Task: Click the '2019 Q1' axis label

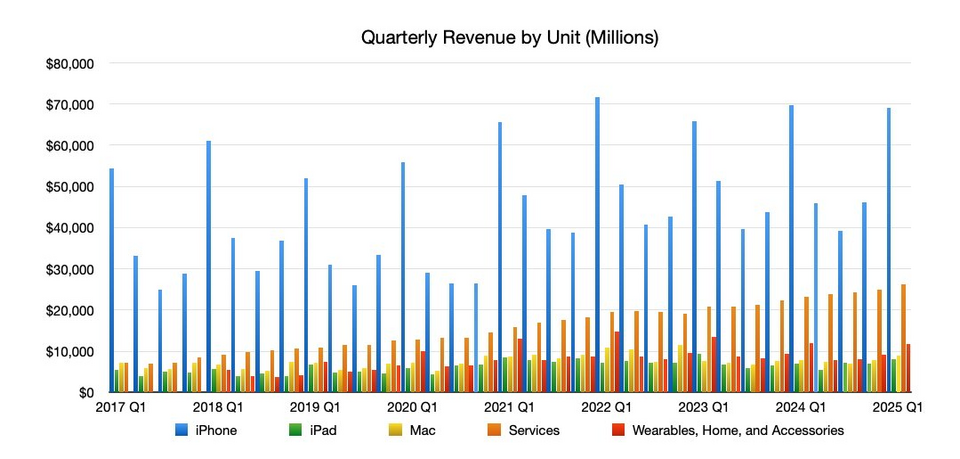Action: (x=315, y=407)
